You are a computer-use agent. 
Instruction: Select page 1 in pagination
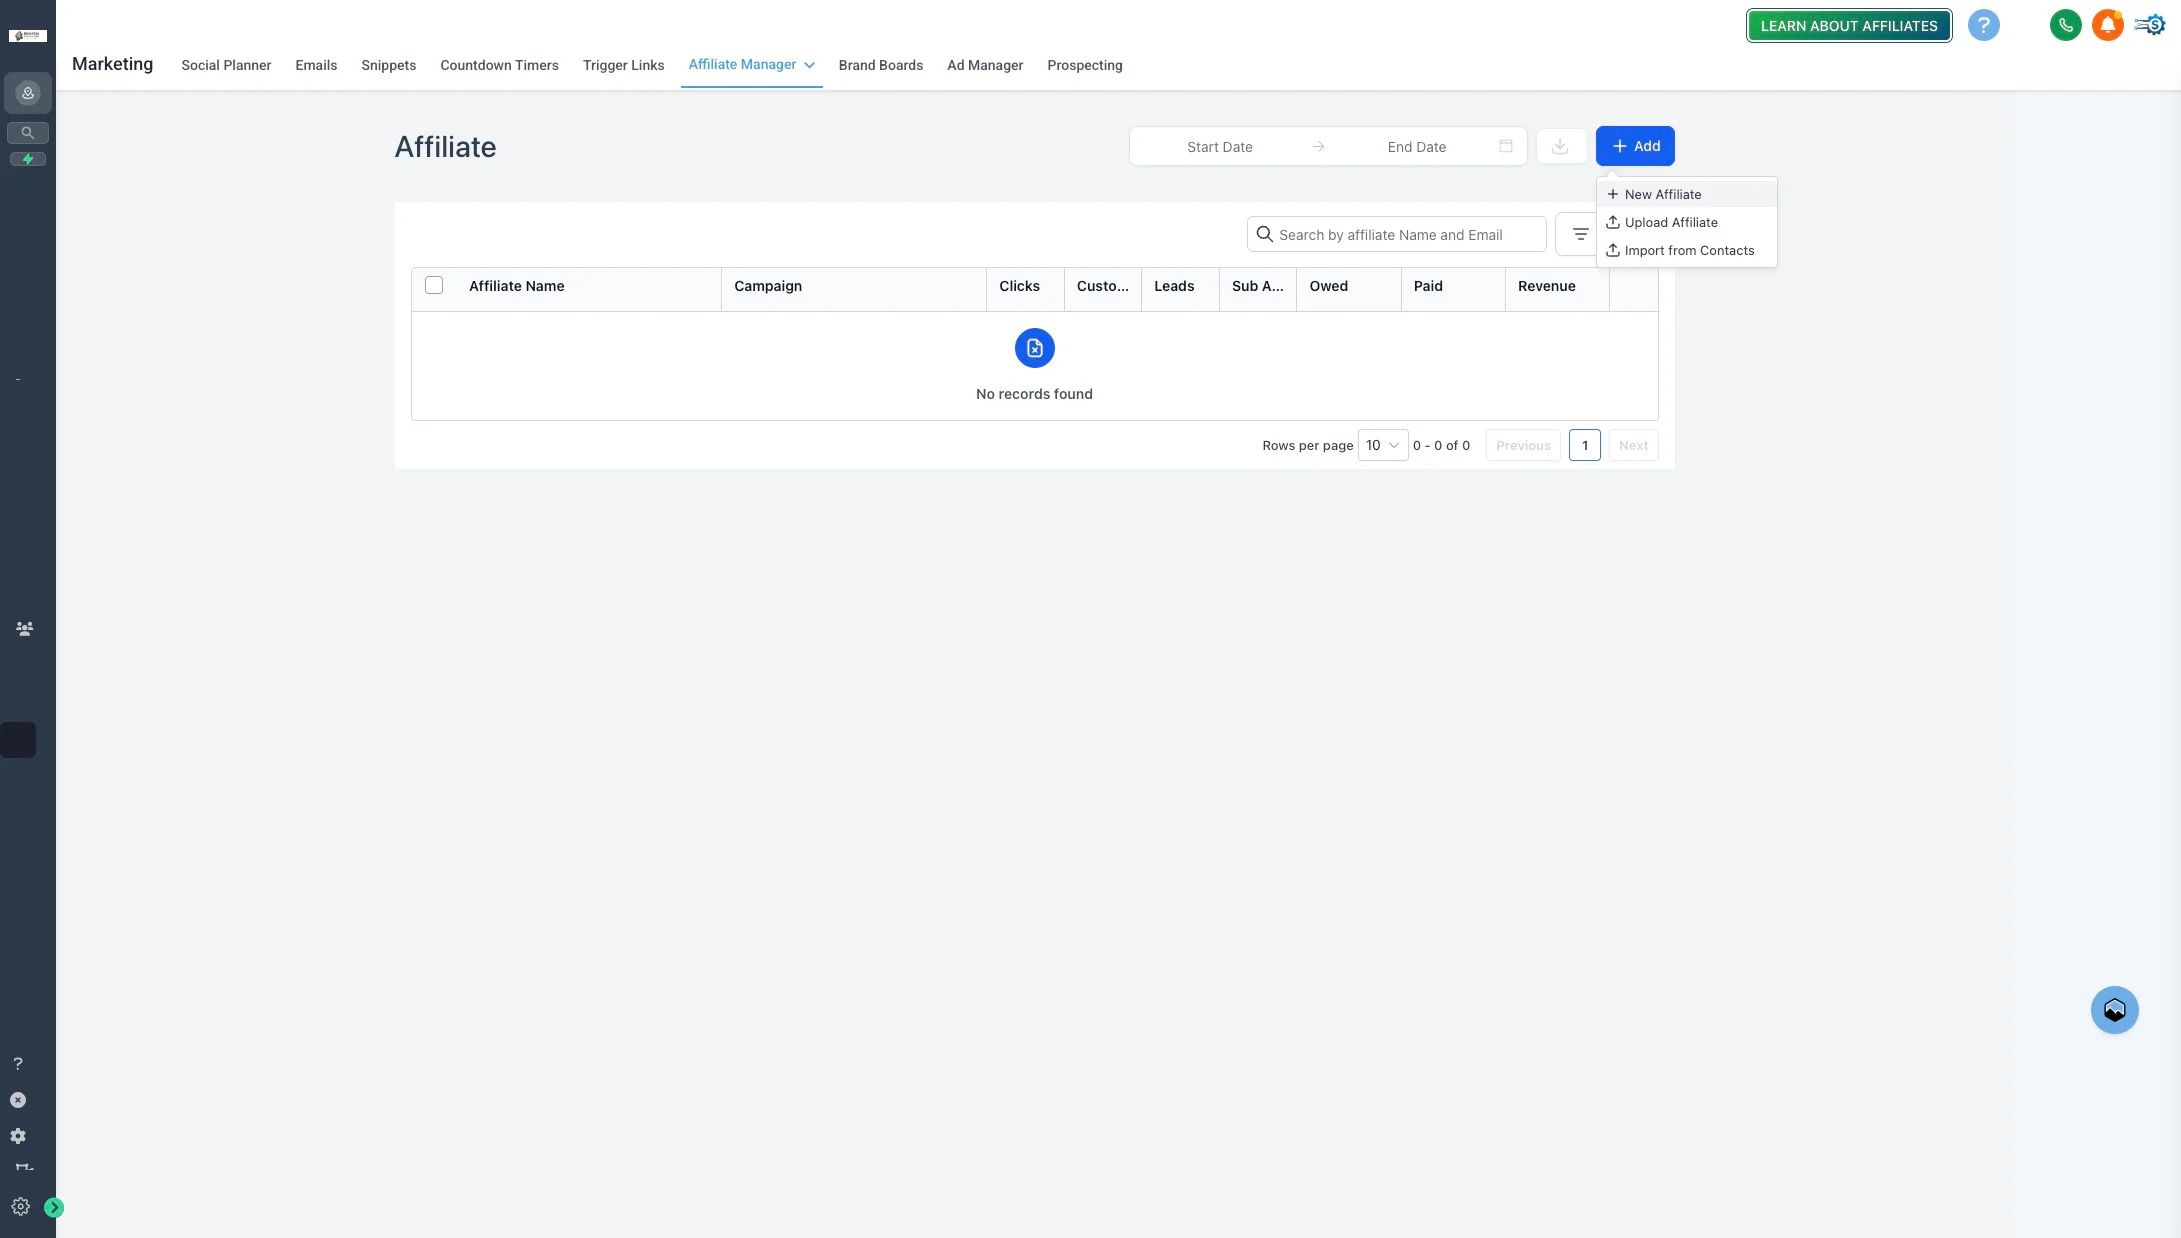(1584, 445)
